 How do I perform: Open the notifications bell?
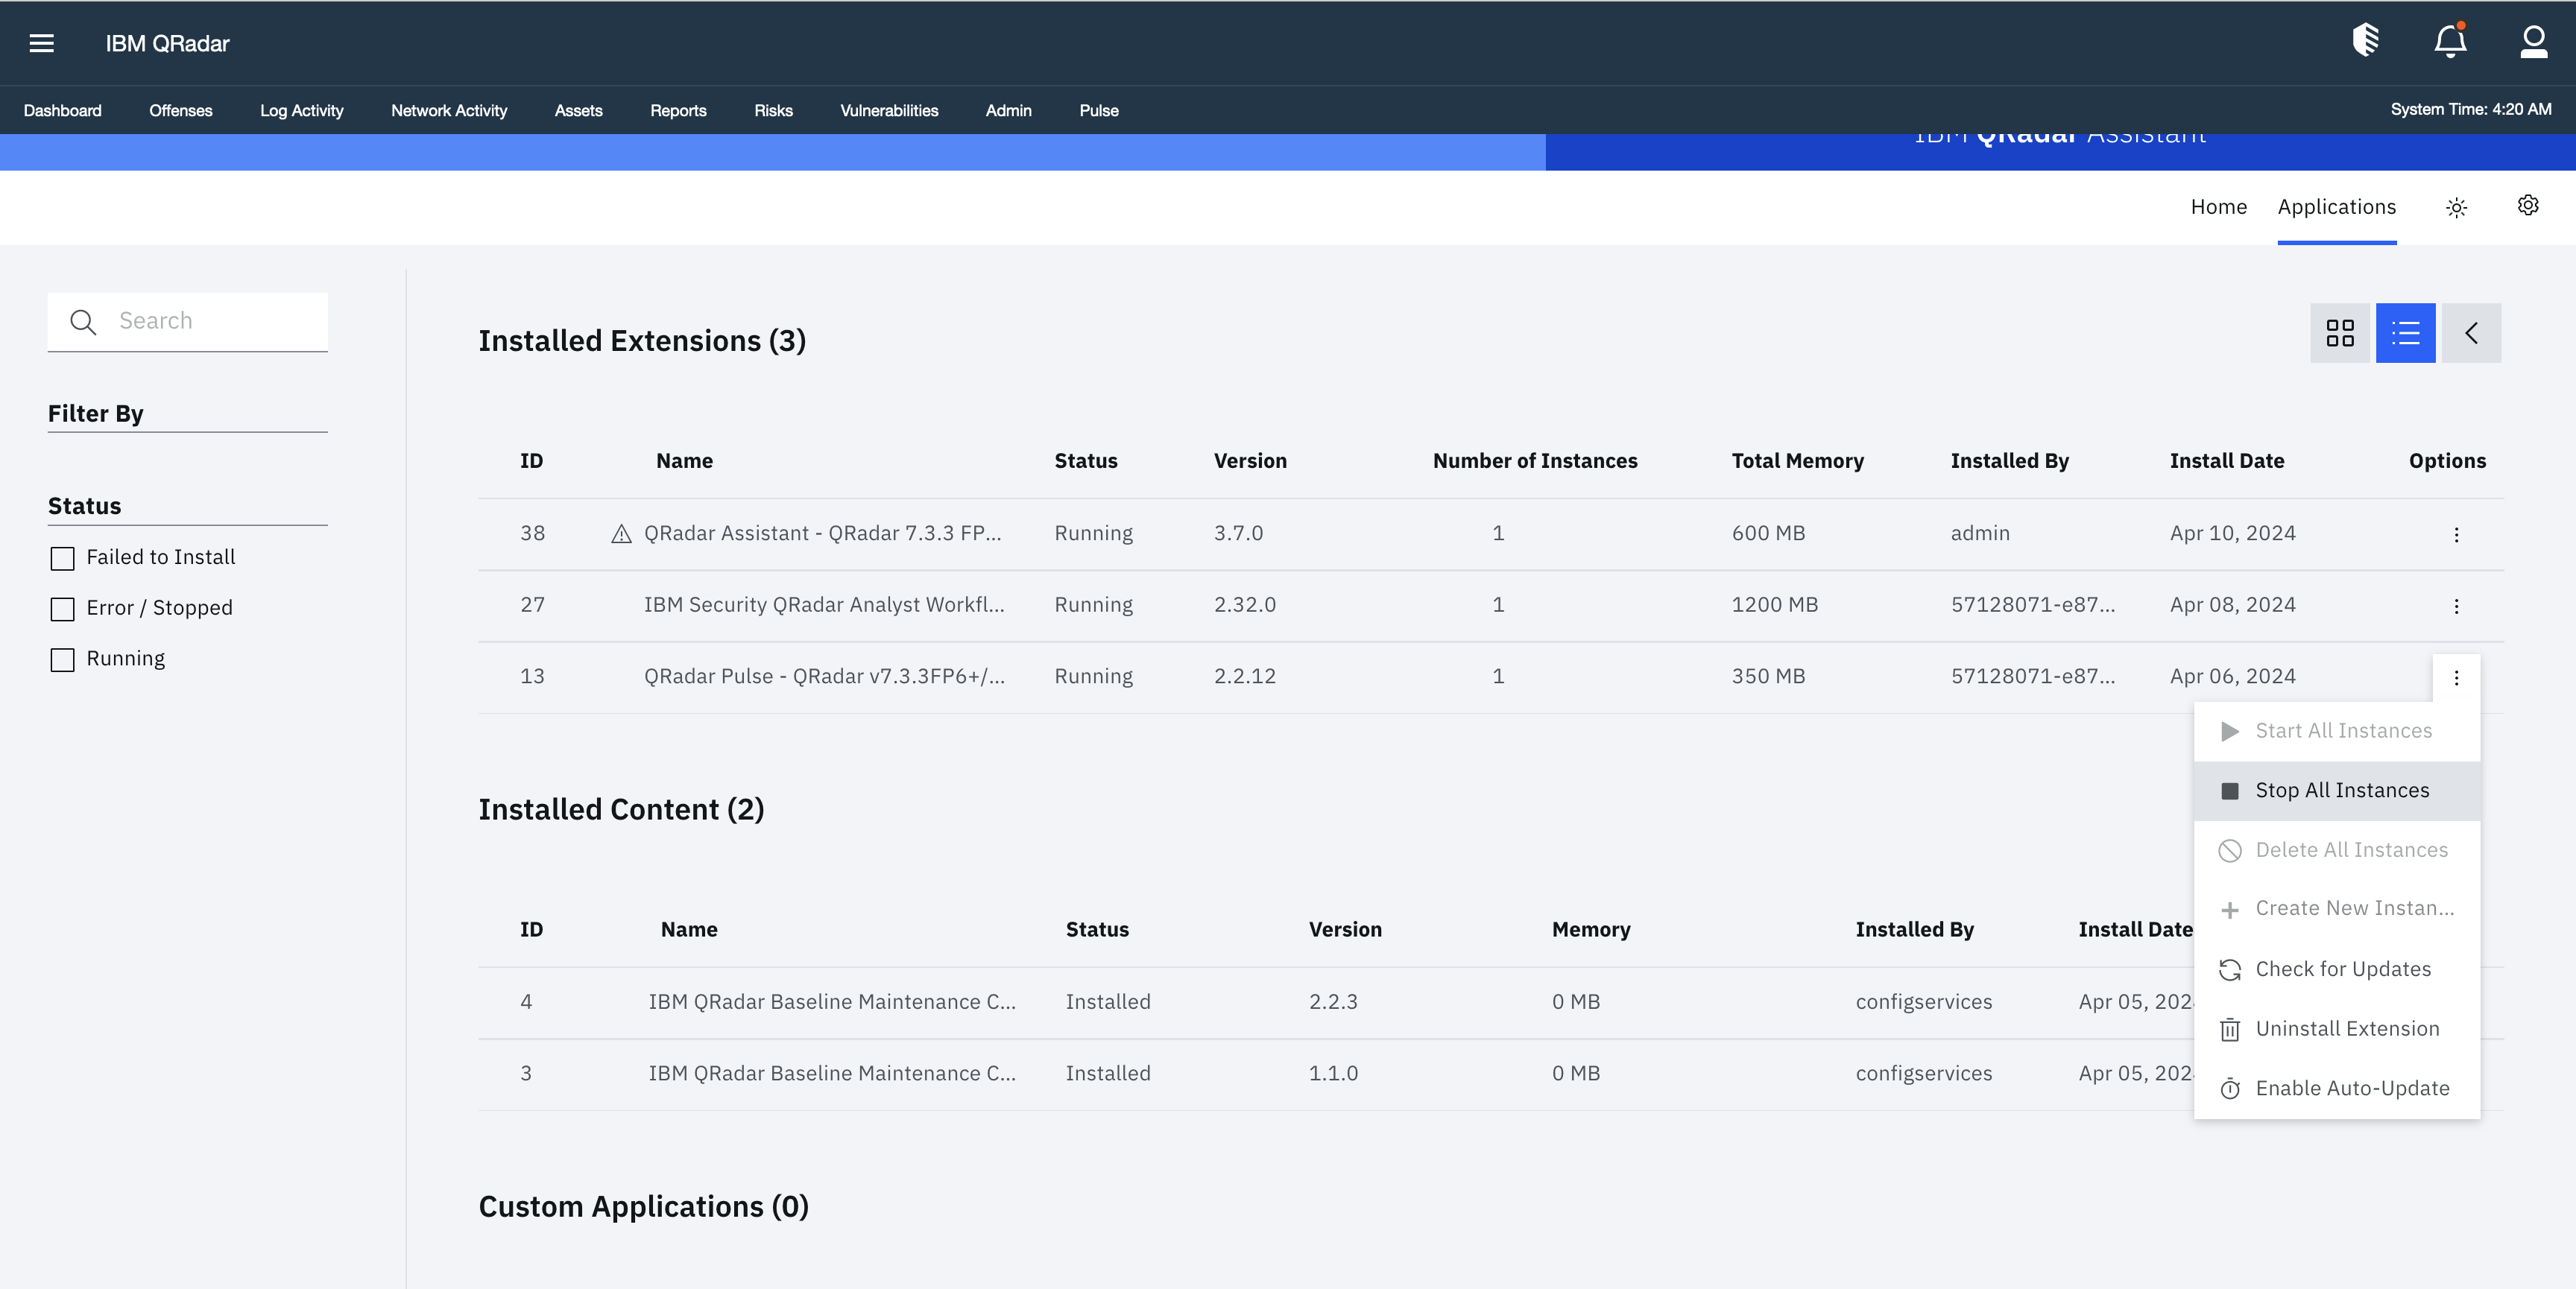tap(2449, 41)
